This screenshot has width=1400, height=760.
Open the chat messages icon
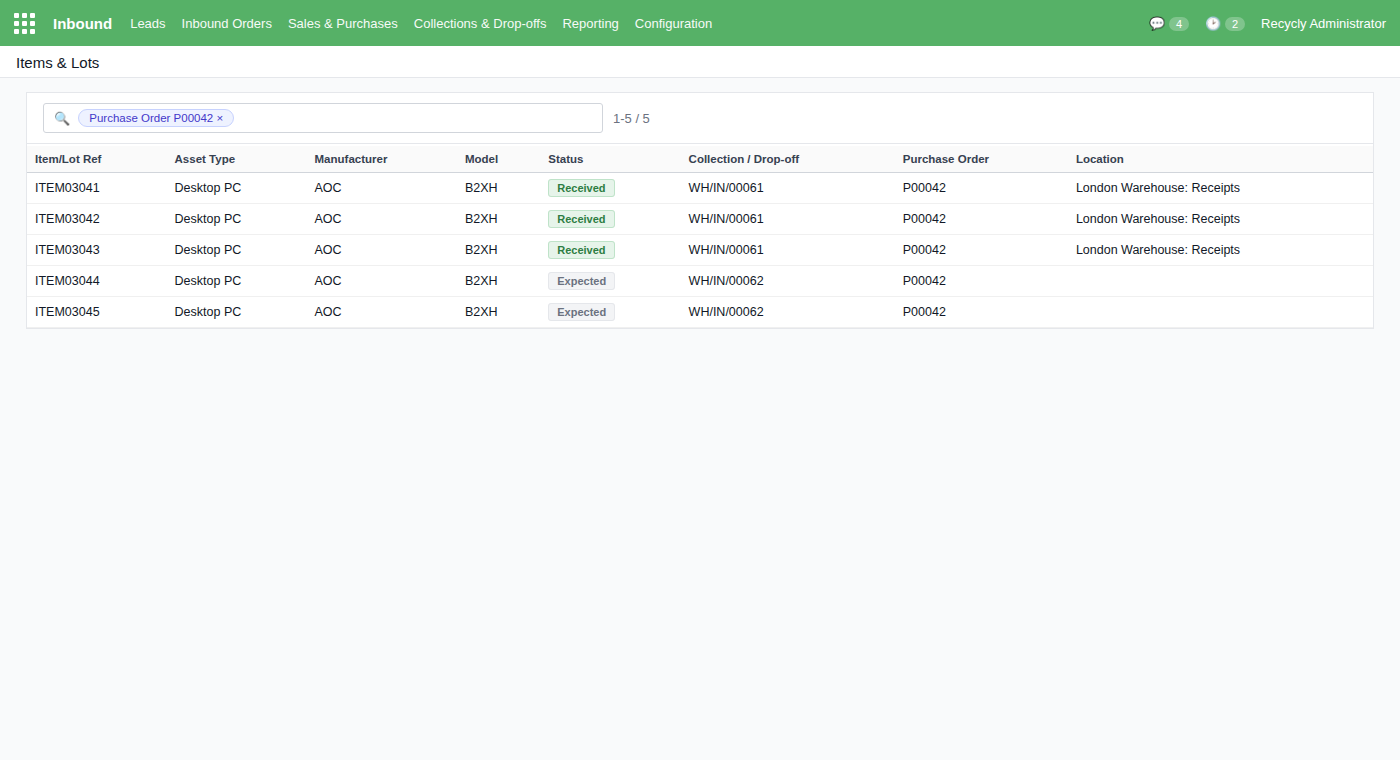(1157, 23)
